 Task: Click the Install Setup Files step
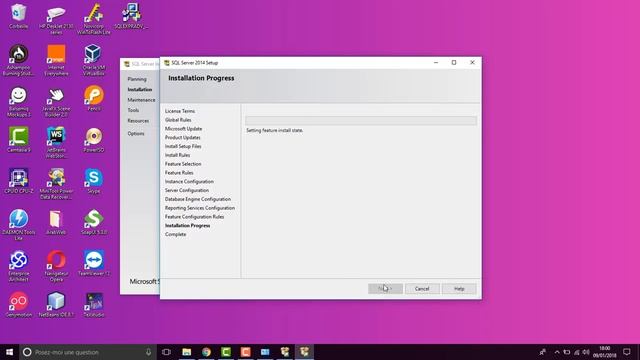point(183,146)
